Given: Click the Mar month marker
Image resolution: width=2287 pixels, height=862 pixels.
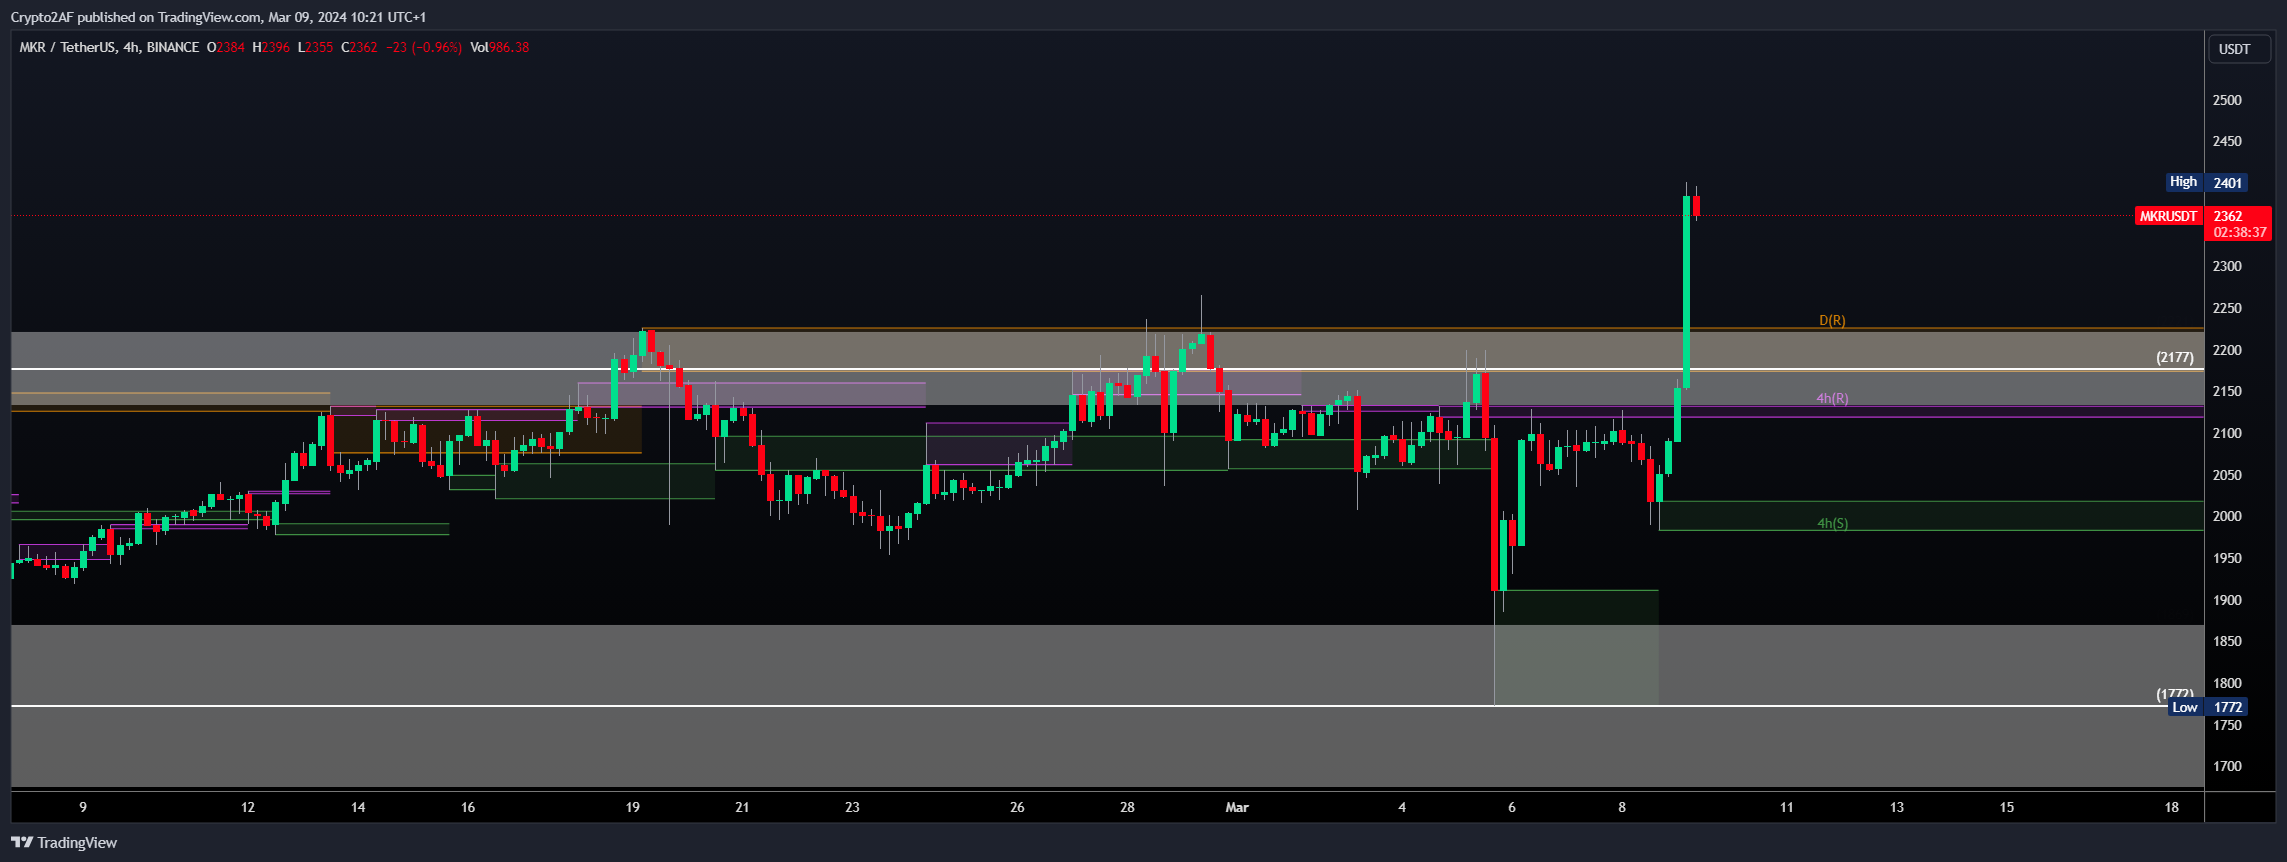Looking at the screenshot, I should coord(1237,808).
